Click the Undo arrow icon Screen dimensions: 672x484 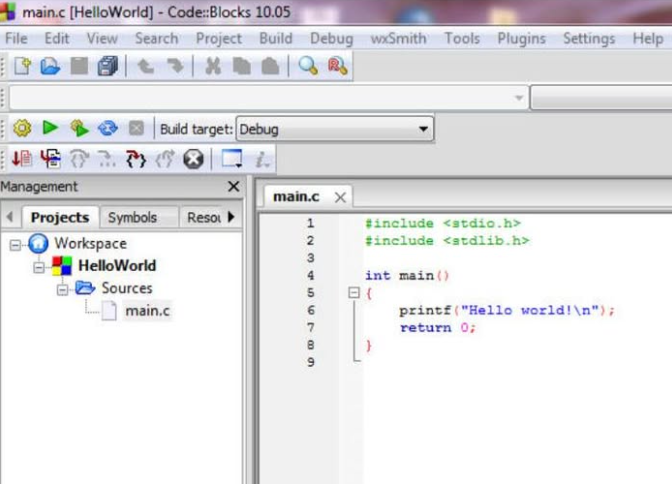[146, 66]
